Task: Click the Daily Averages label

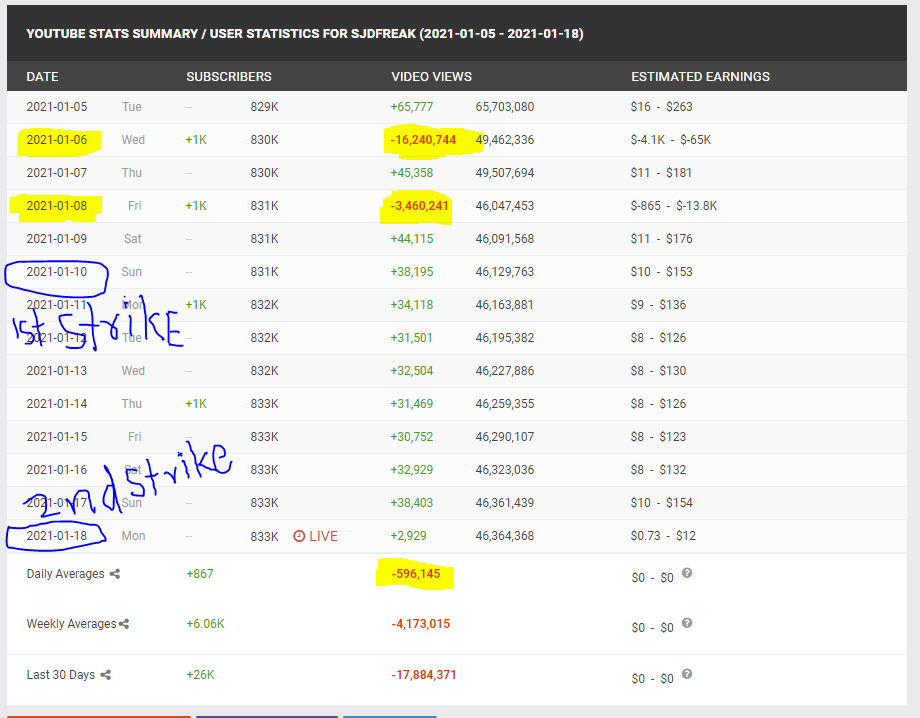Action: coord(66,574)
